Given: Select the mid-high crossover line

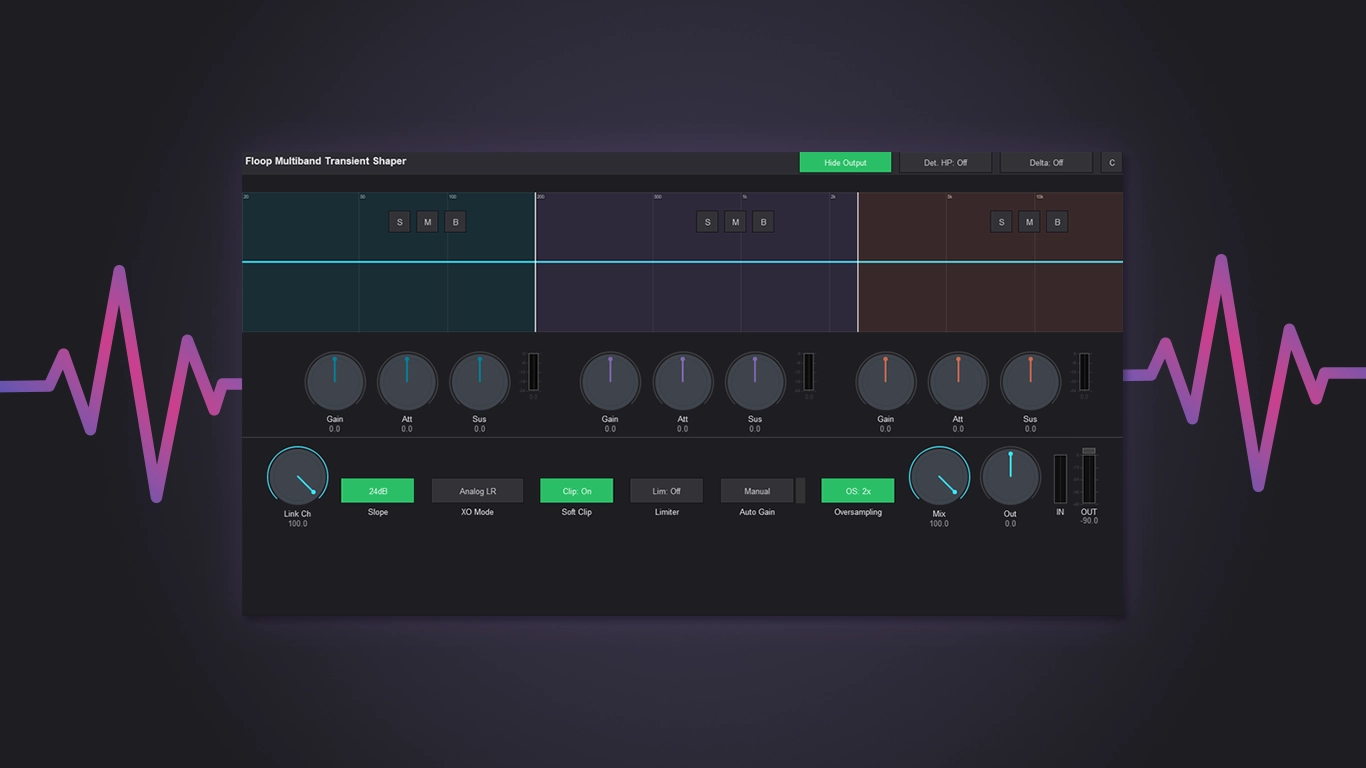Looking at the screenshot, I should point(858,262).
